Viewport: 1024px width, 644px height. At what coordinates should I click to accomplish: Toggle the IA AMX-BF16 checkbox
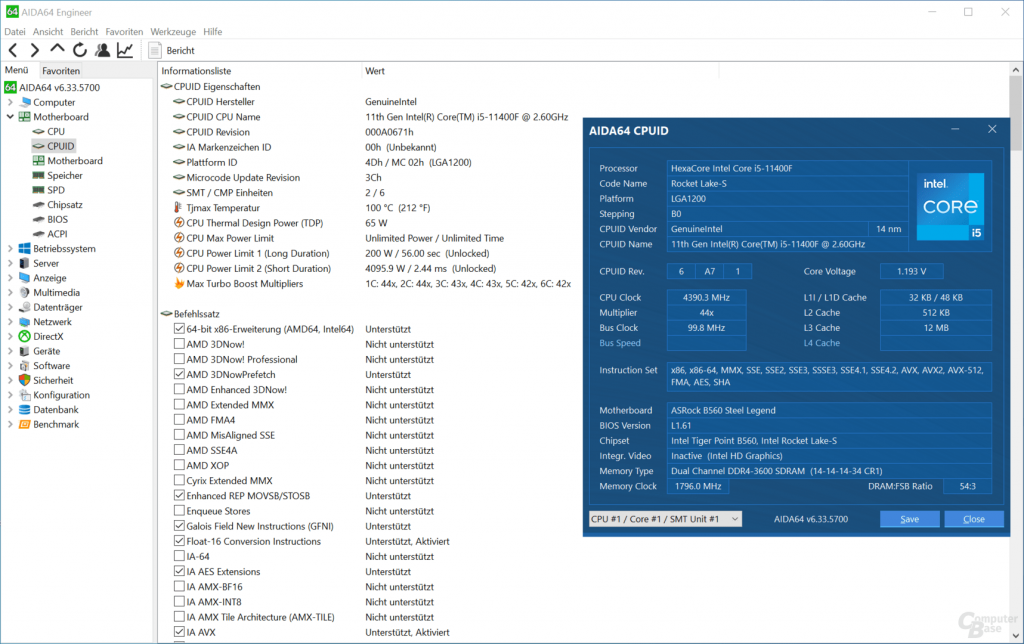point(179,587)
